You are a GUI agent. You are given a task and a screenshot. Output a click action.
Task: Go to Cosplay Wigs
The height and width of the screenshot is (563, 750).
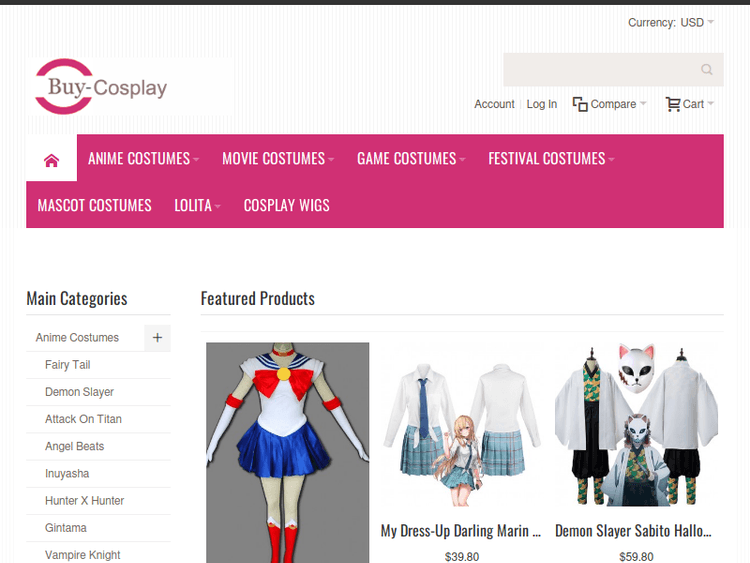tap(287, 205)
